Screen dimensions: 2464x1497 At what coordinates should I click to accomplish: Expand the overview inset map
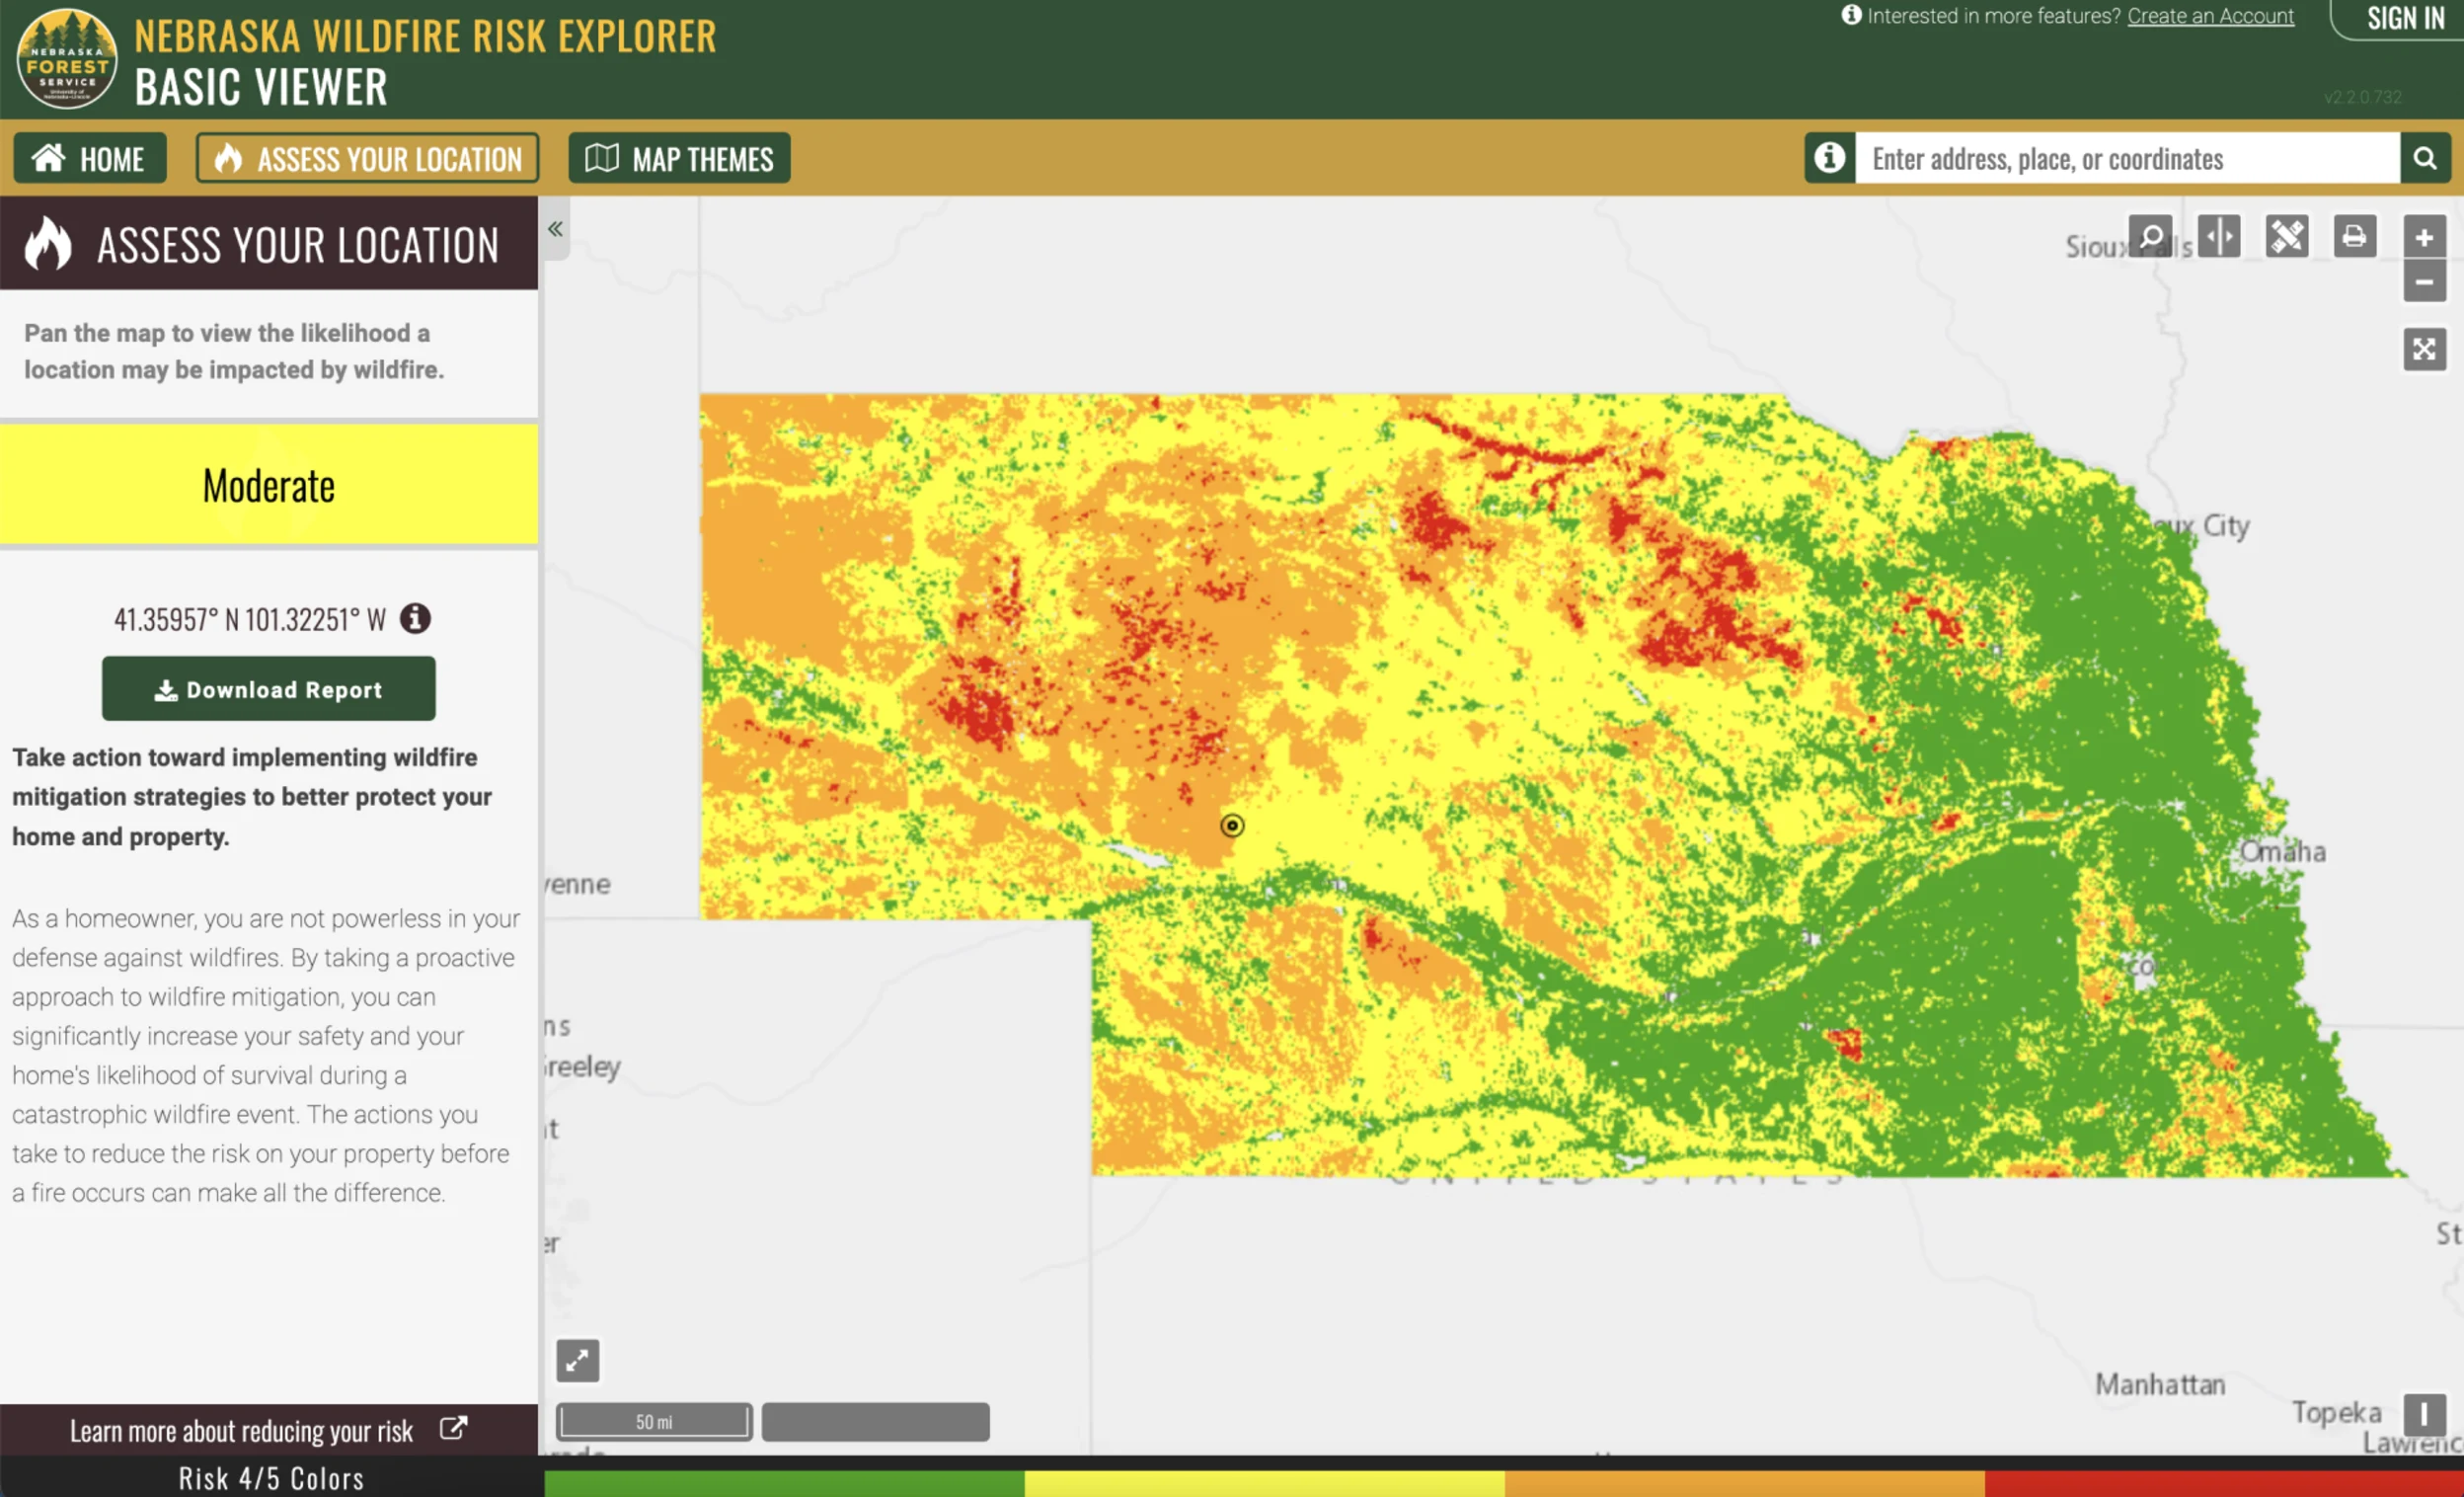(x=577, y=1360)
